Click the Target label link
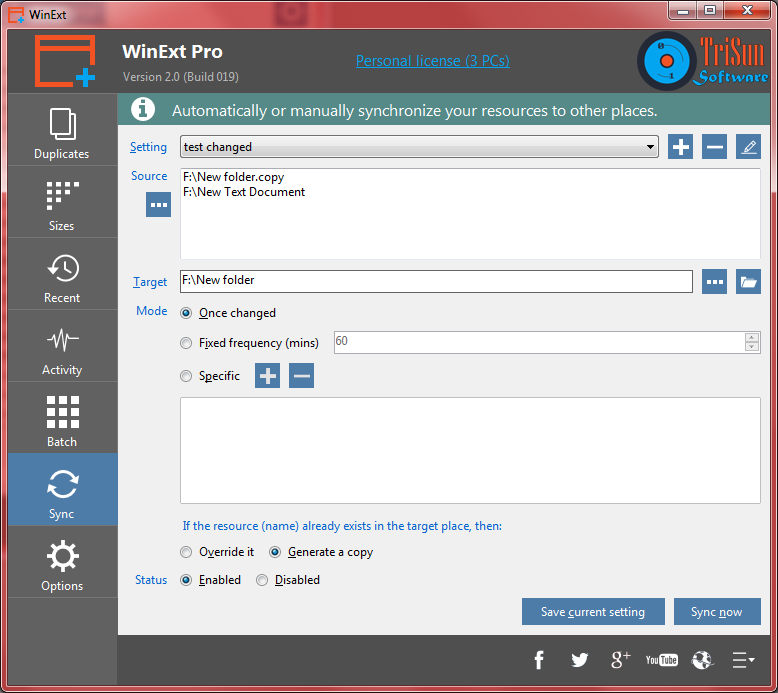The height and width of the screenshot is (693, 778). coord(150,282)
